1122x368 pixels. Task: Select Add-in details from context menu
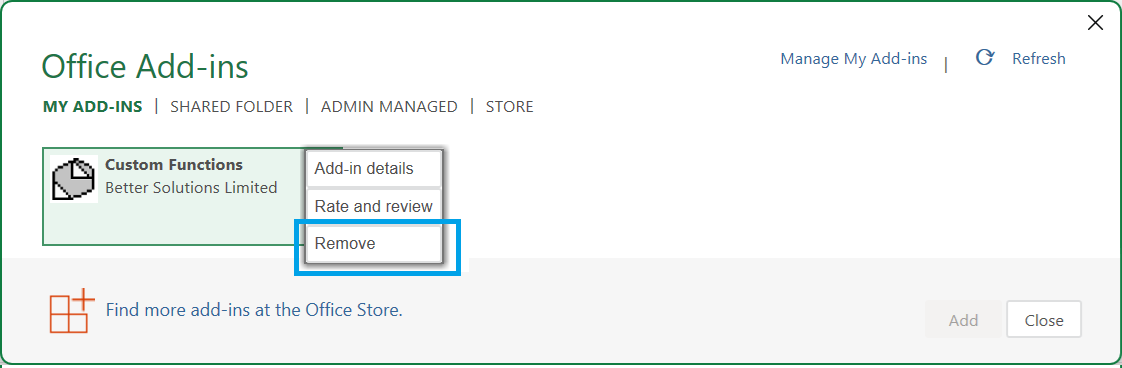click(x=374, y=169)
